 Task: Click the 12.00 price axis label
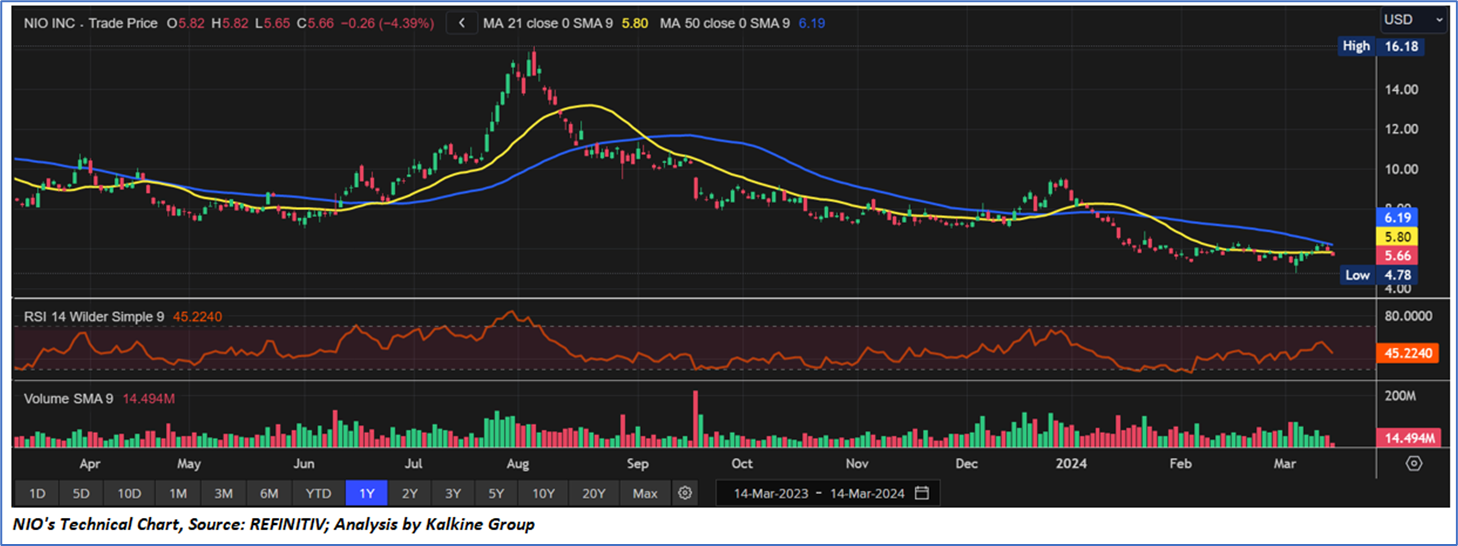[1402, 129]
